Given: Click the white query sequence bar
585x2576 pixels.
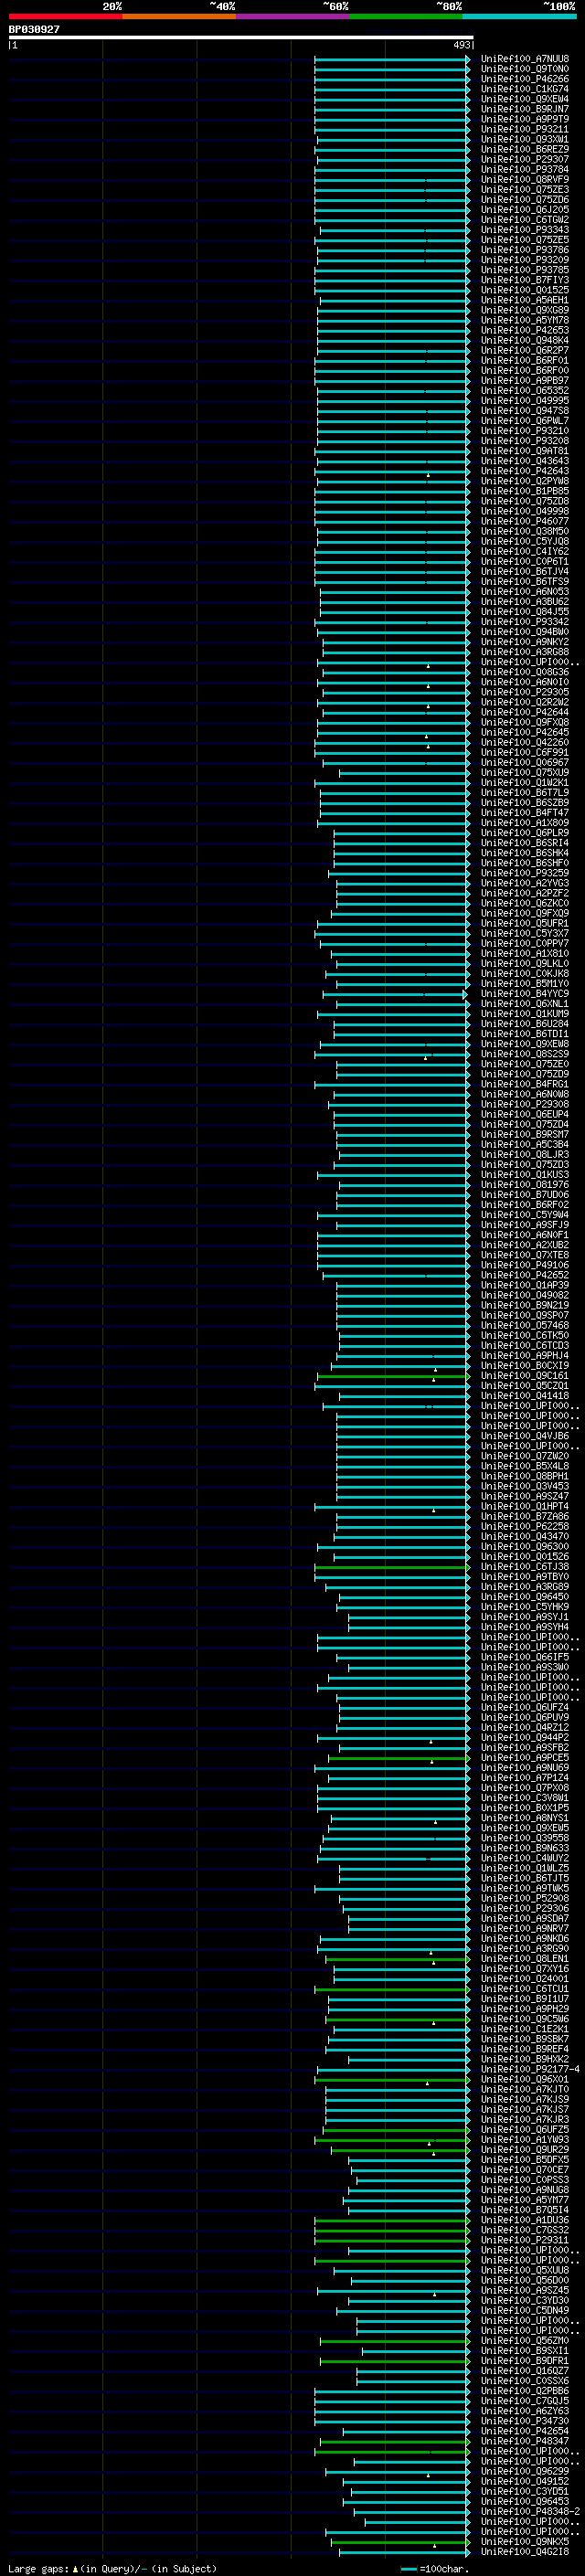Looking at the screenshot, I should pos(241,37).
